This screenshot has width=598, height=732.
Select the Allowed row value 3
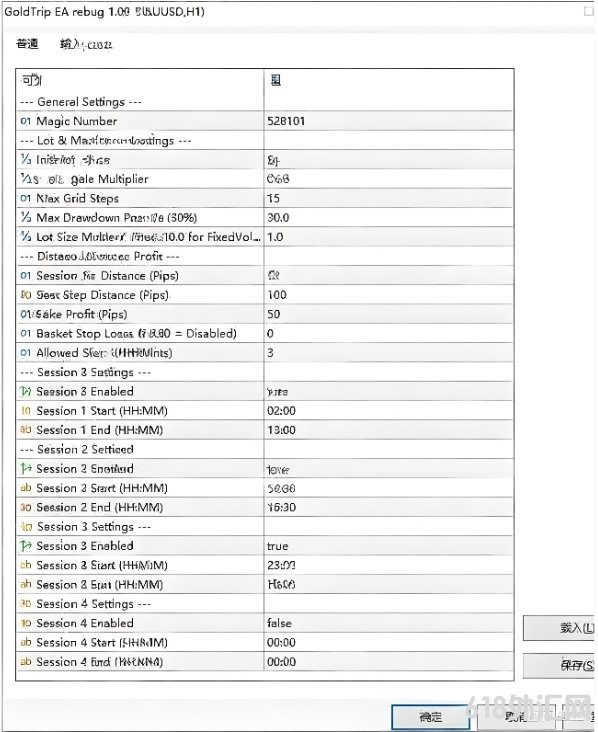click(270, 353)
